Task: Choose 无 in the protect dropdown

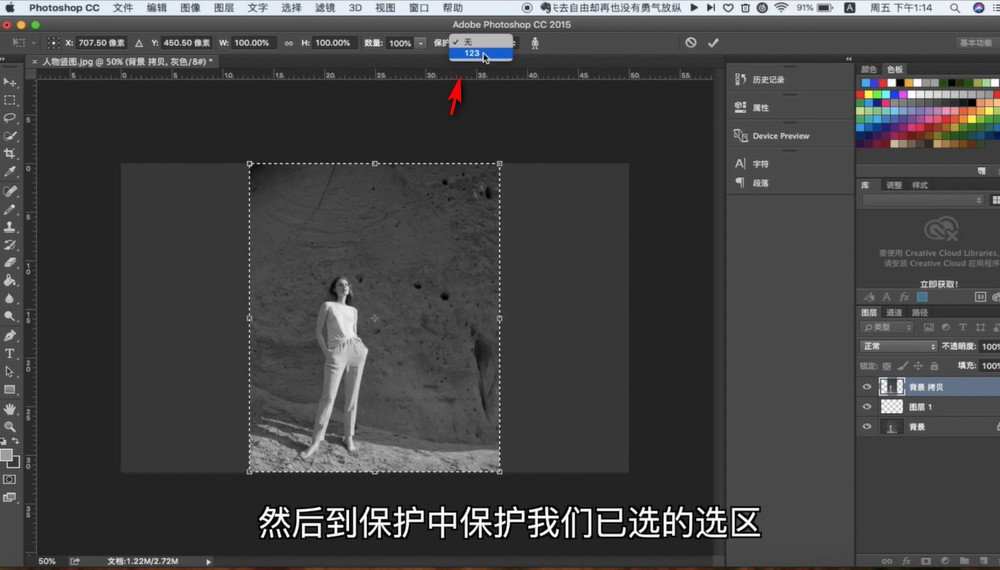Action: tap(480, 41)
